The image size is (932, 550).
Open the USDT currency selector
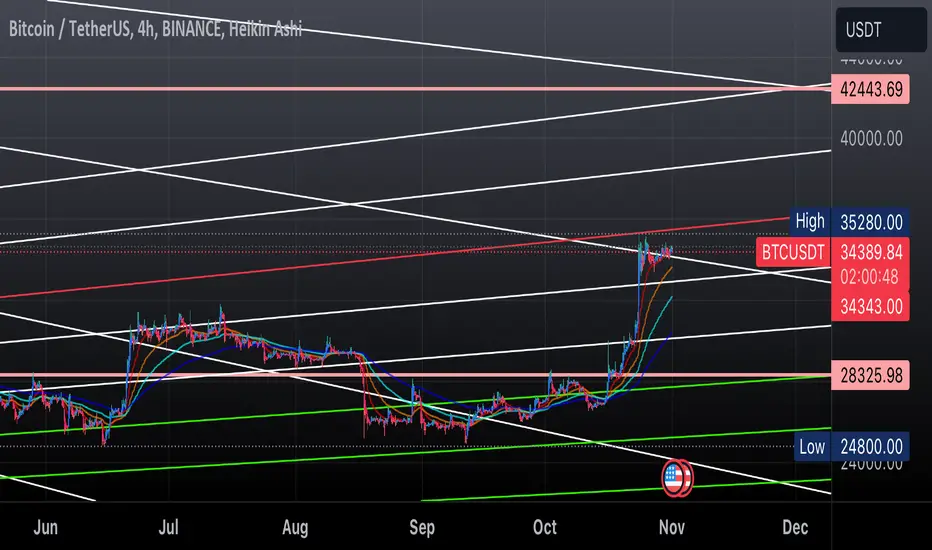(x=881, y=30)
